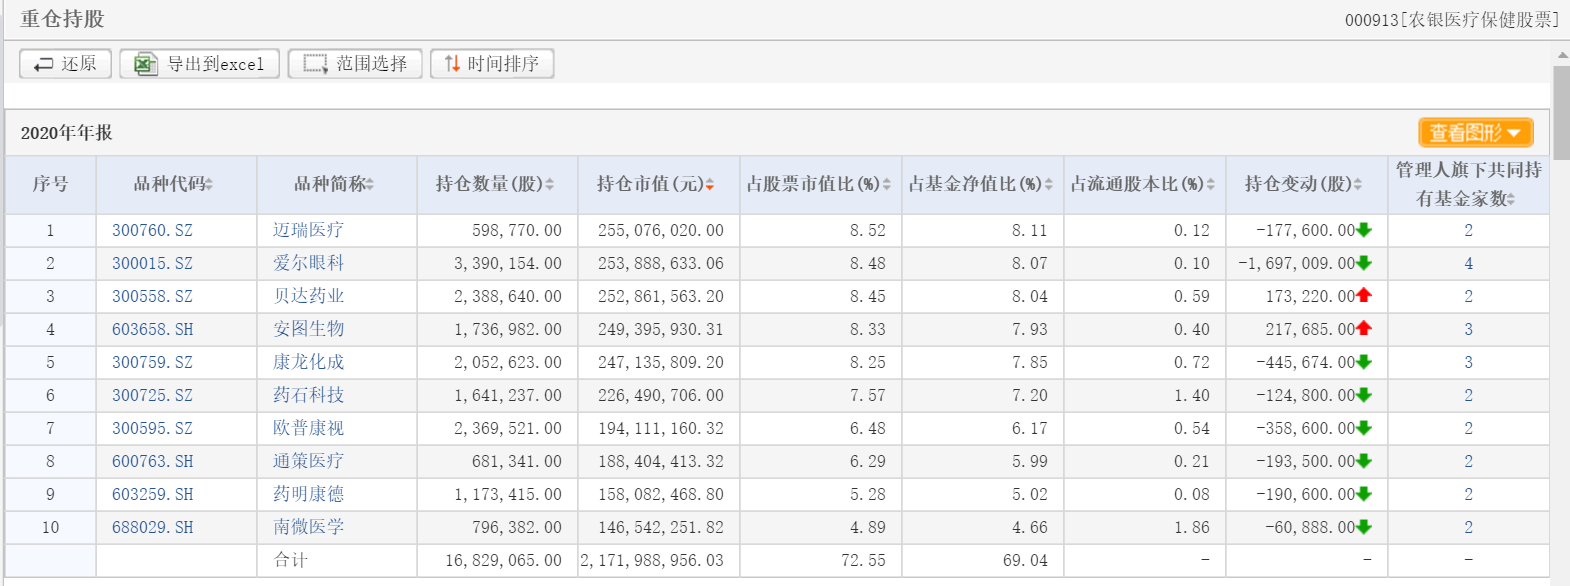Open stock code 603658.SH link
Viewport: 1570px width, 586px height.
(x=152, y=330)
